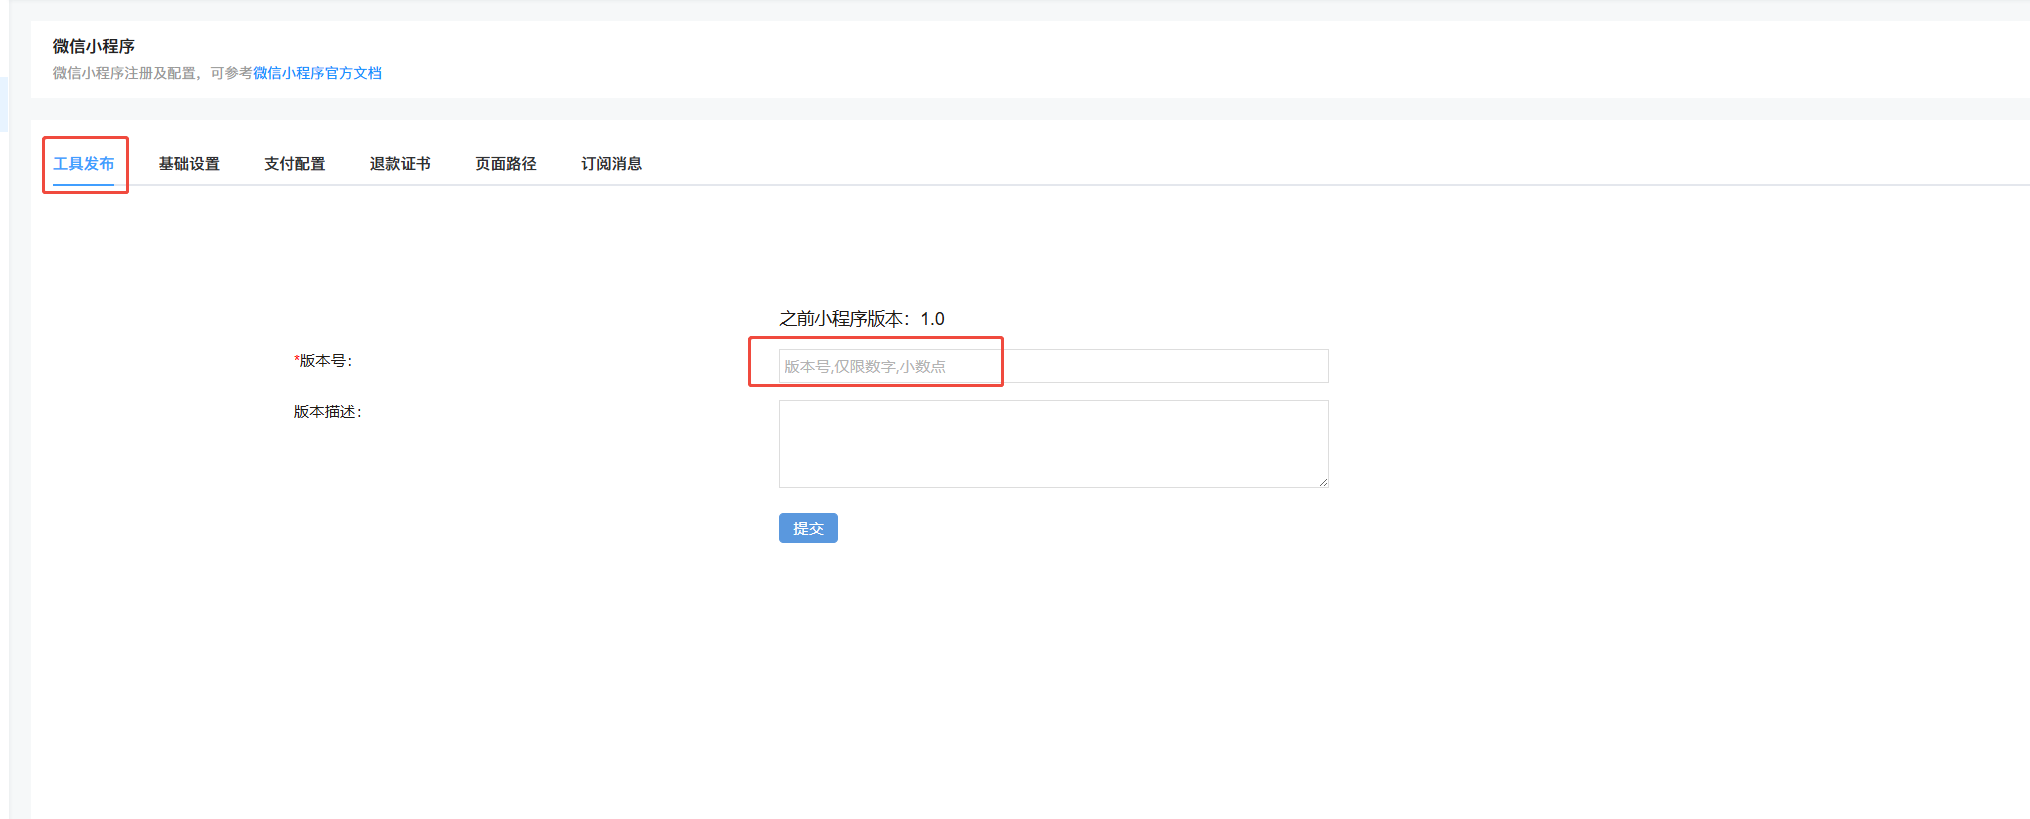Viewport: 2030px width, 819px height.
Task: Click the 版本描述 field label
Action: pyautogui.click(x=327, y=412)
